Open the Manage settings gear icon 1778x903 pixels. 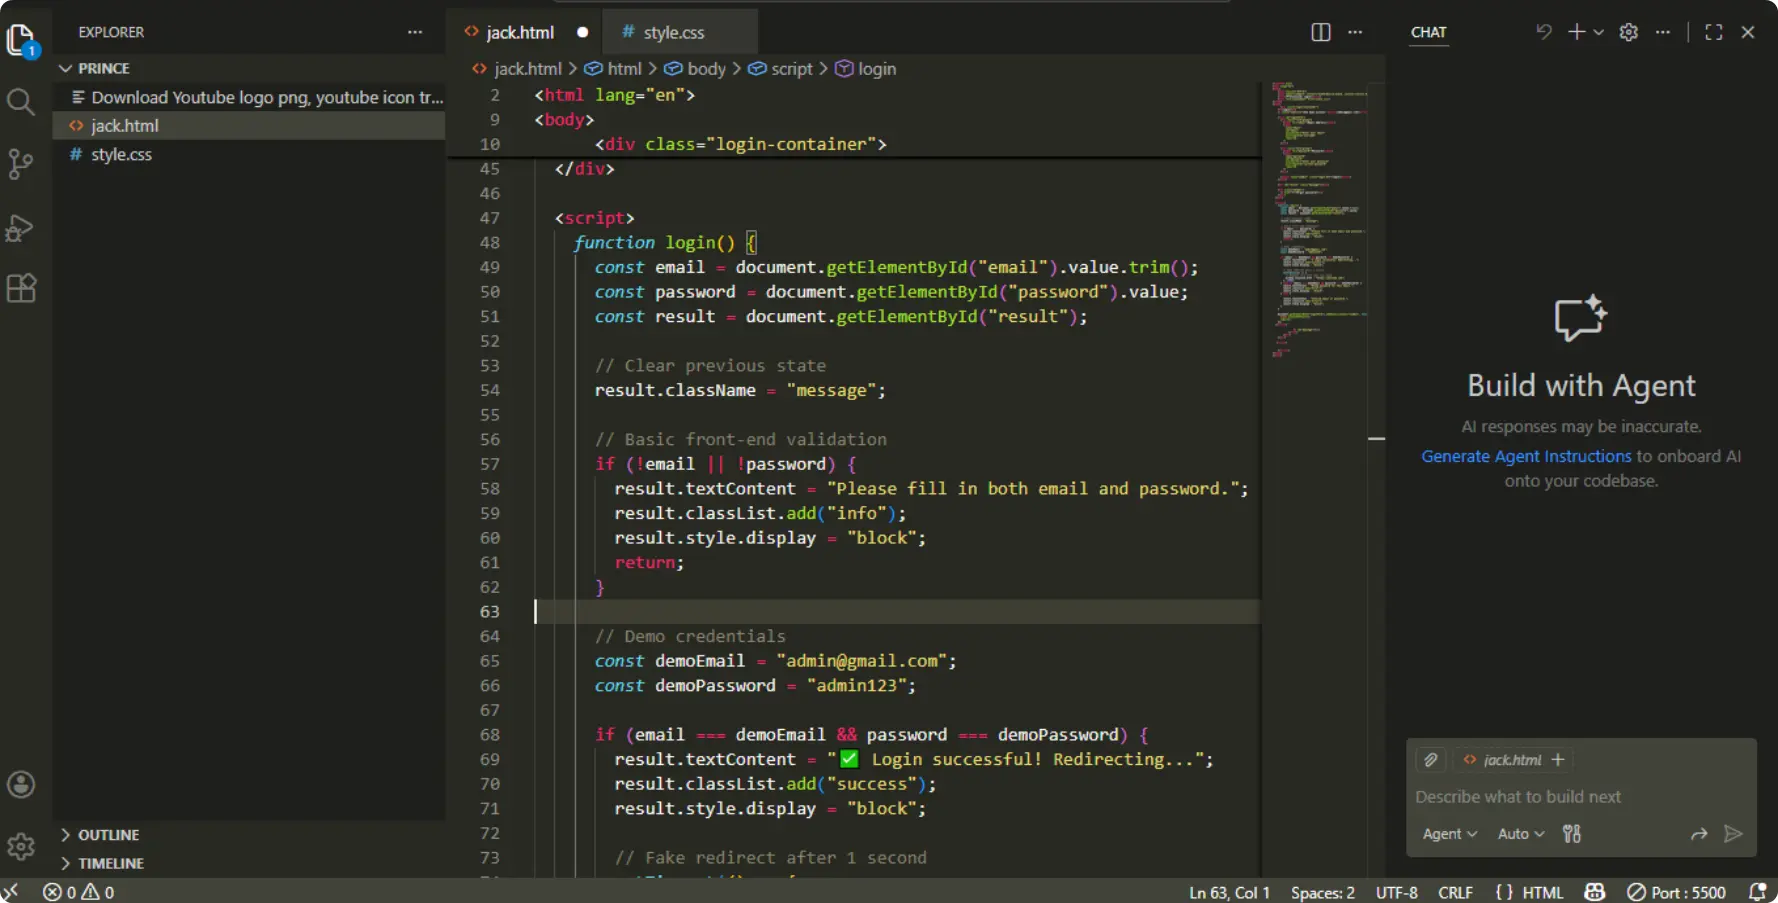[x=21, y=846]
